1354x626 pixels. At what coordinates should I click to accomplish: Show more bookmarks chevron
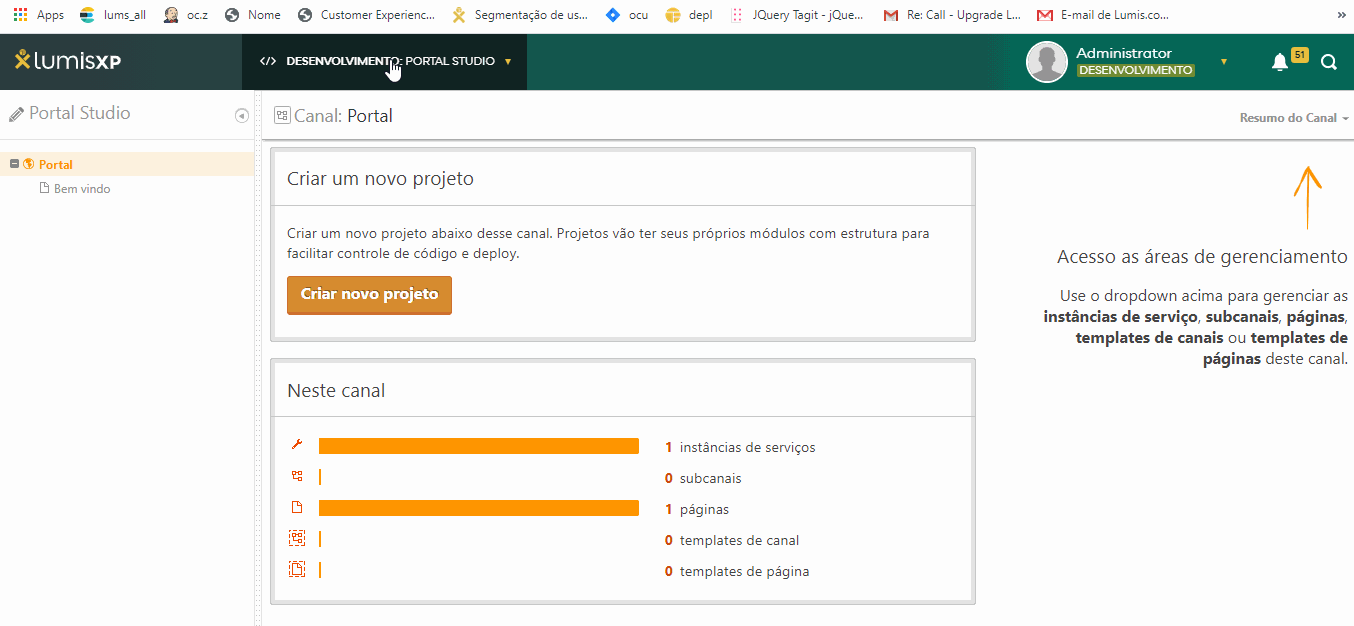point(1340,15)
